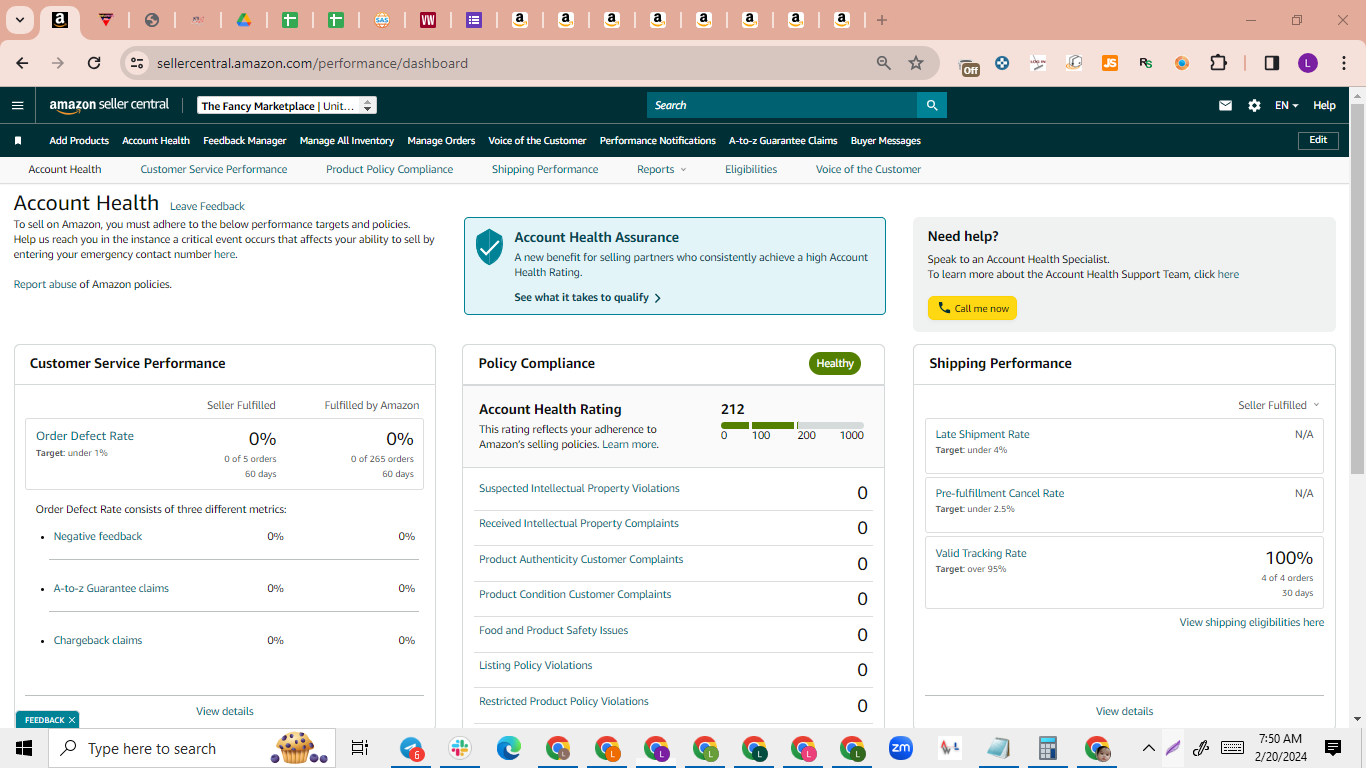View site information icon in address bar
The height and width of the screenshot is (768, 1366).
138,63
